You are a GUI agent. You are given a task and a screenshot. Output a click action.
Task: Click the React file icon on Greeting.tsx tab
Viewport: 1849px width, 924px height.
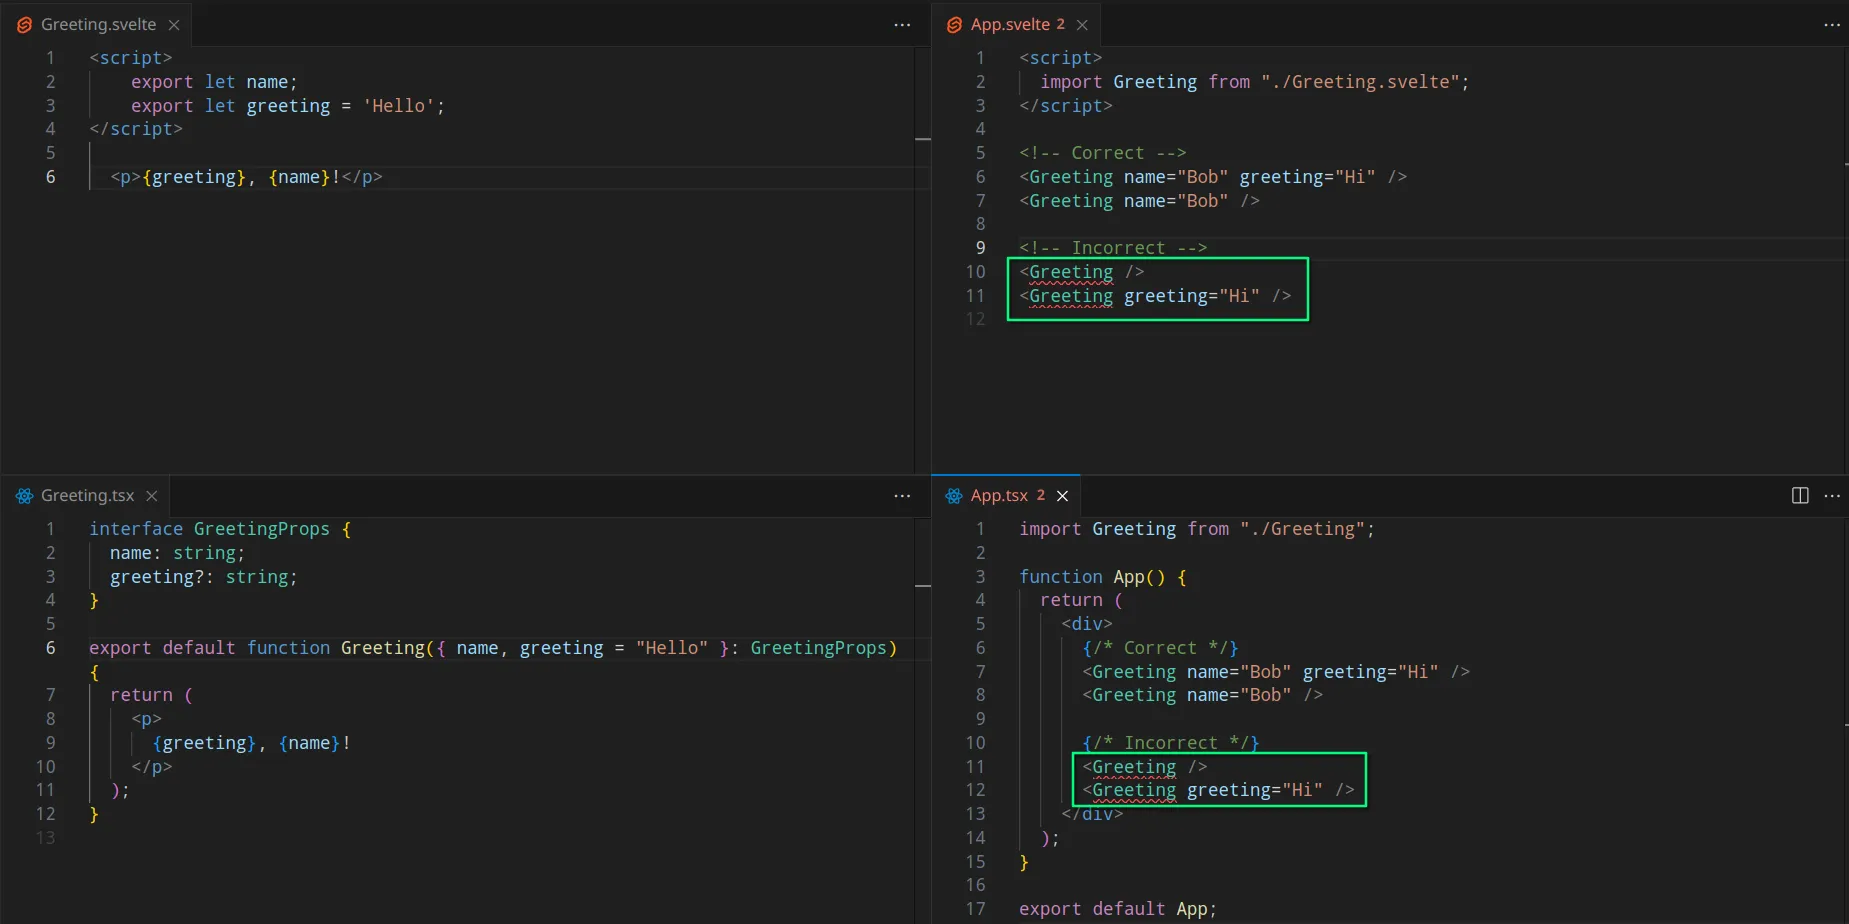pyautogui.click(x=25, y=496)
